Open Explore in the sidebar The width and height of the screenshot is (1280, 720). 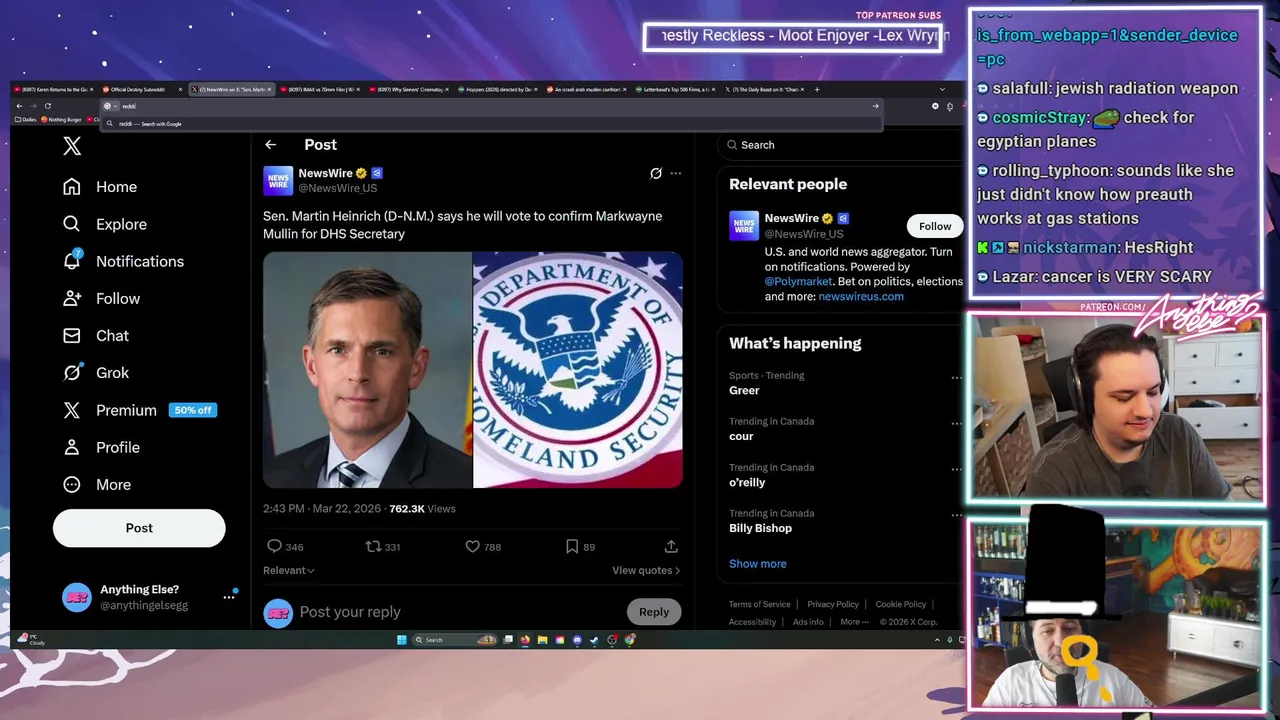tap(104, 224)
